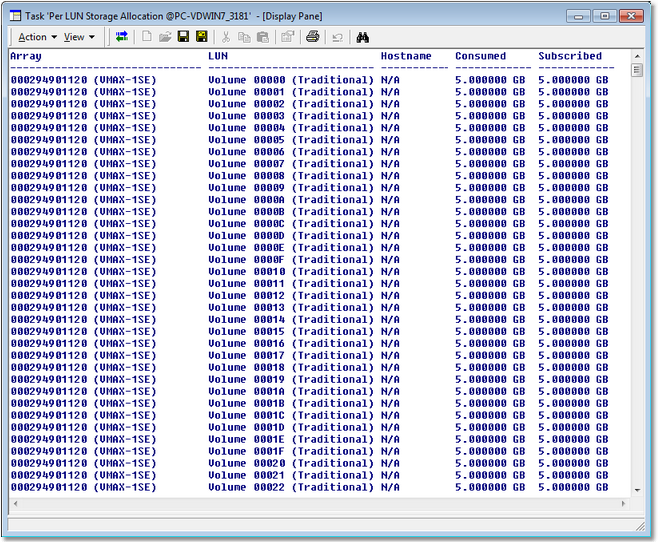
Task: Click the Undo arrow icon
Action: pos(337,37)
